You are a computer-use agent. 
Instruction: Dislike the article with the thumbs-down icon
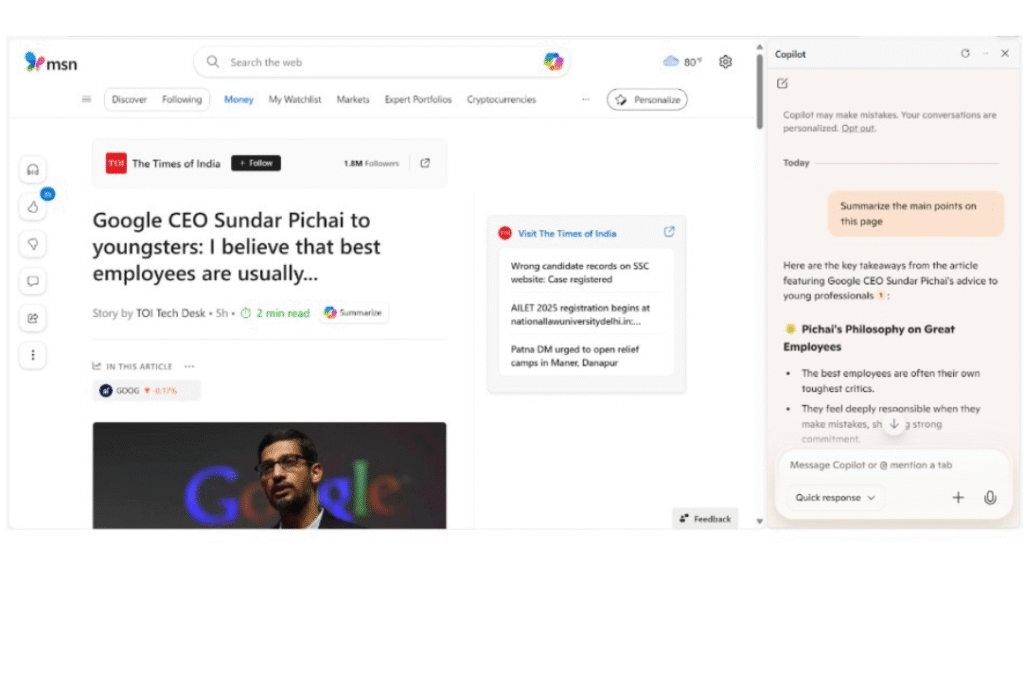[33, 244]
